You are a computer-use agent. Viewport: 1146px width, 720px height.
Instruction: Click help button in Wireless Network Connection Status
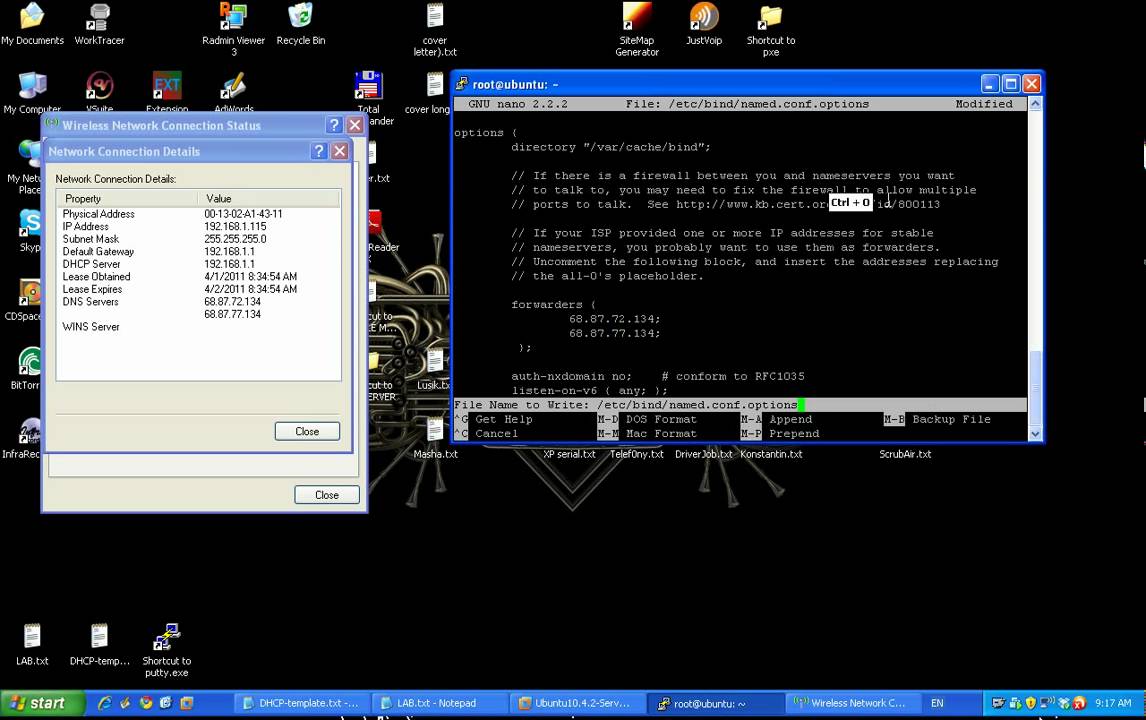[x=334, y=125]
